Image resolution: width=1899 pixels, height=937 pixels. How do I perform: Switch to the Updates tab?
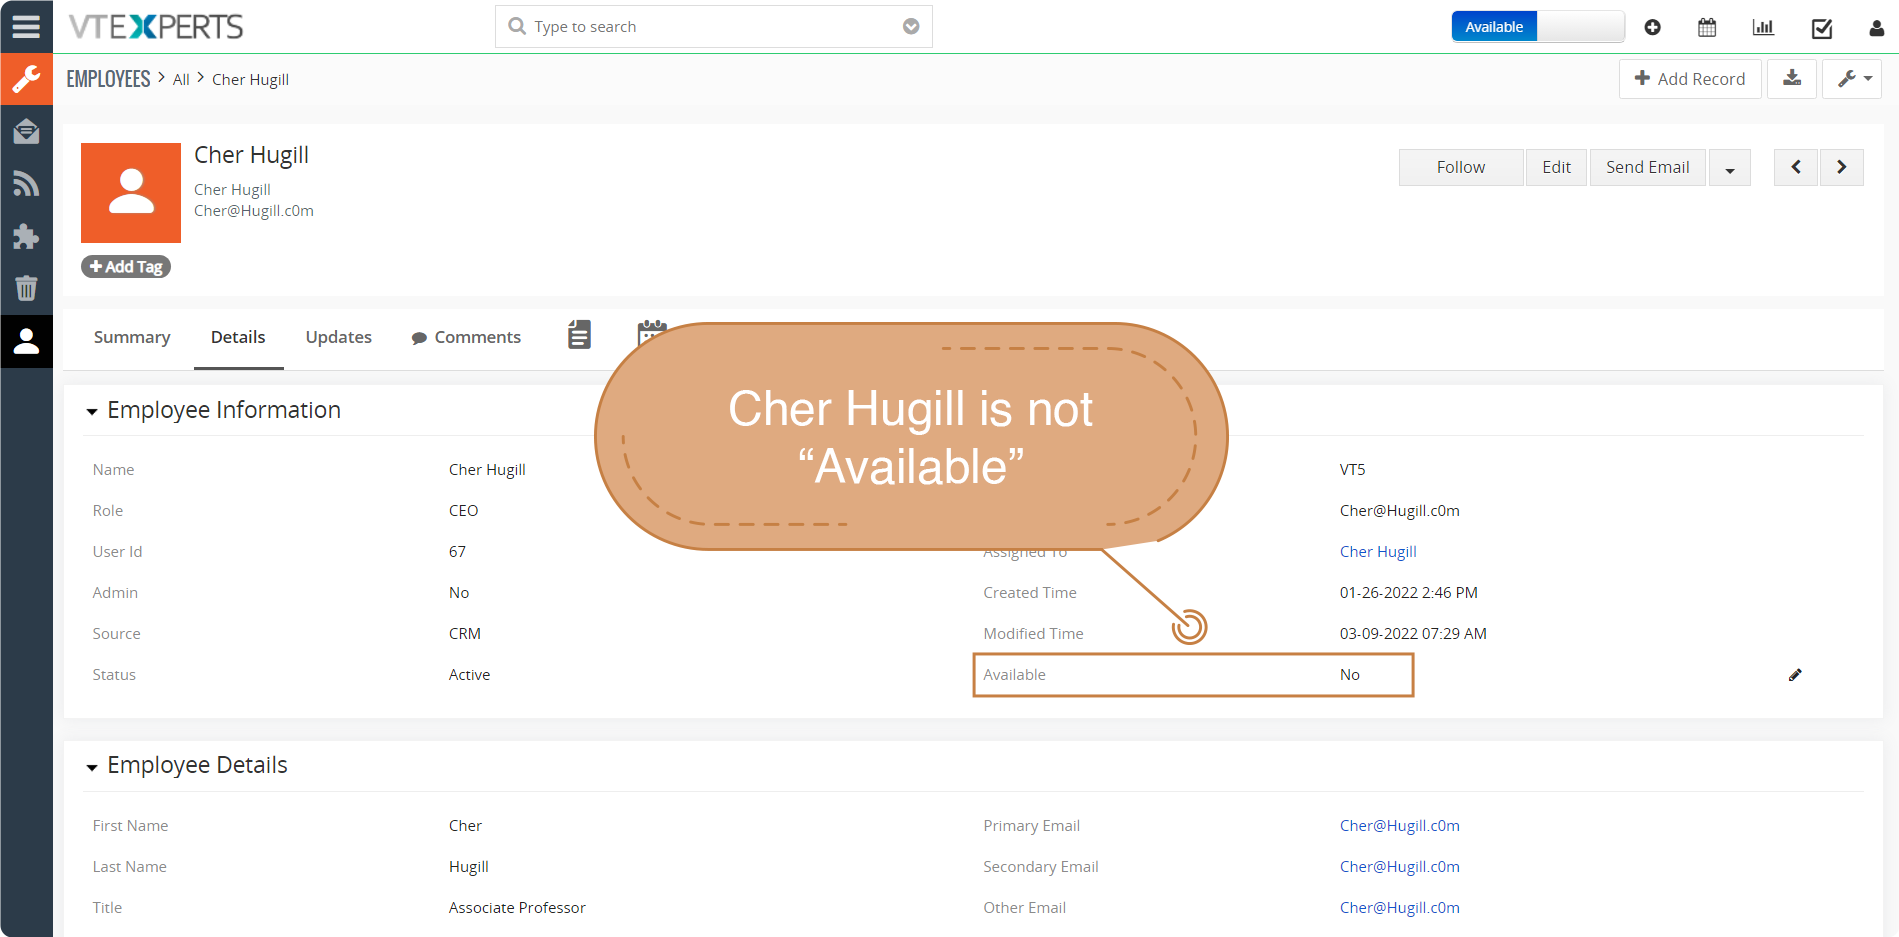tap(339, 337)
